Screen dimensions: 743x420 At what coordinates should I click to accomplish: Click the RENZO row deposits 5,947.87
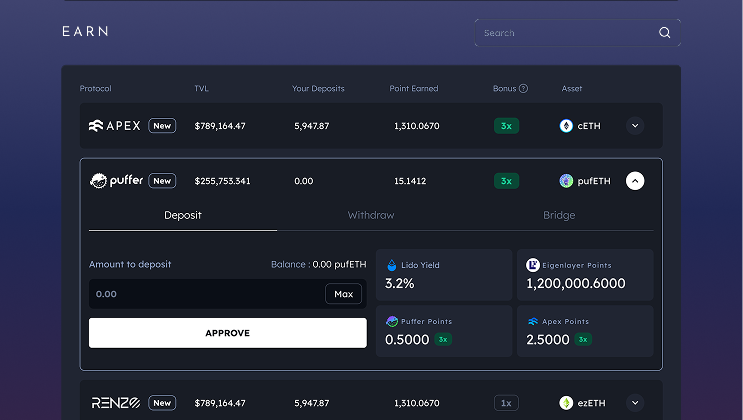311,403
